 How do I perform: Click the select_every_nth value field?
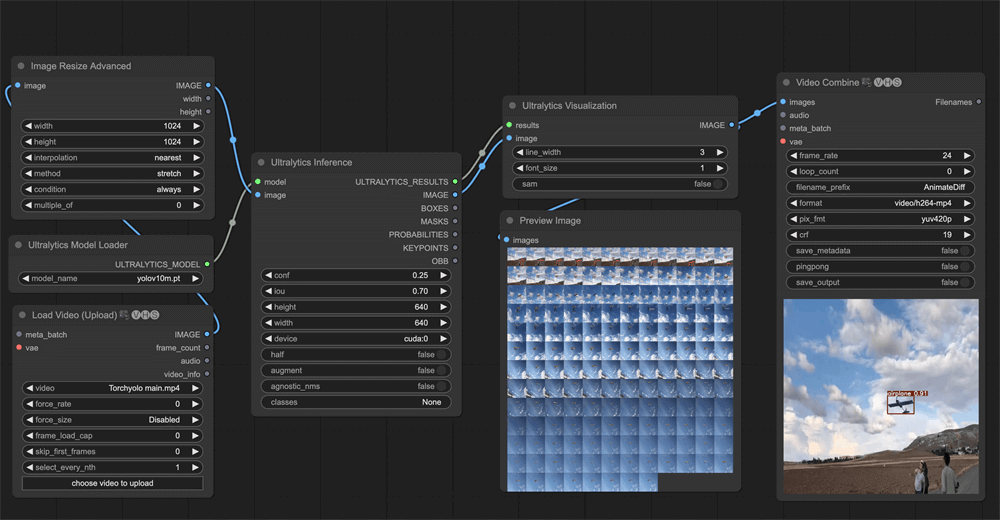[113, 468]
